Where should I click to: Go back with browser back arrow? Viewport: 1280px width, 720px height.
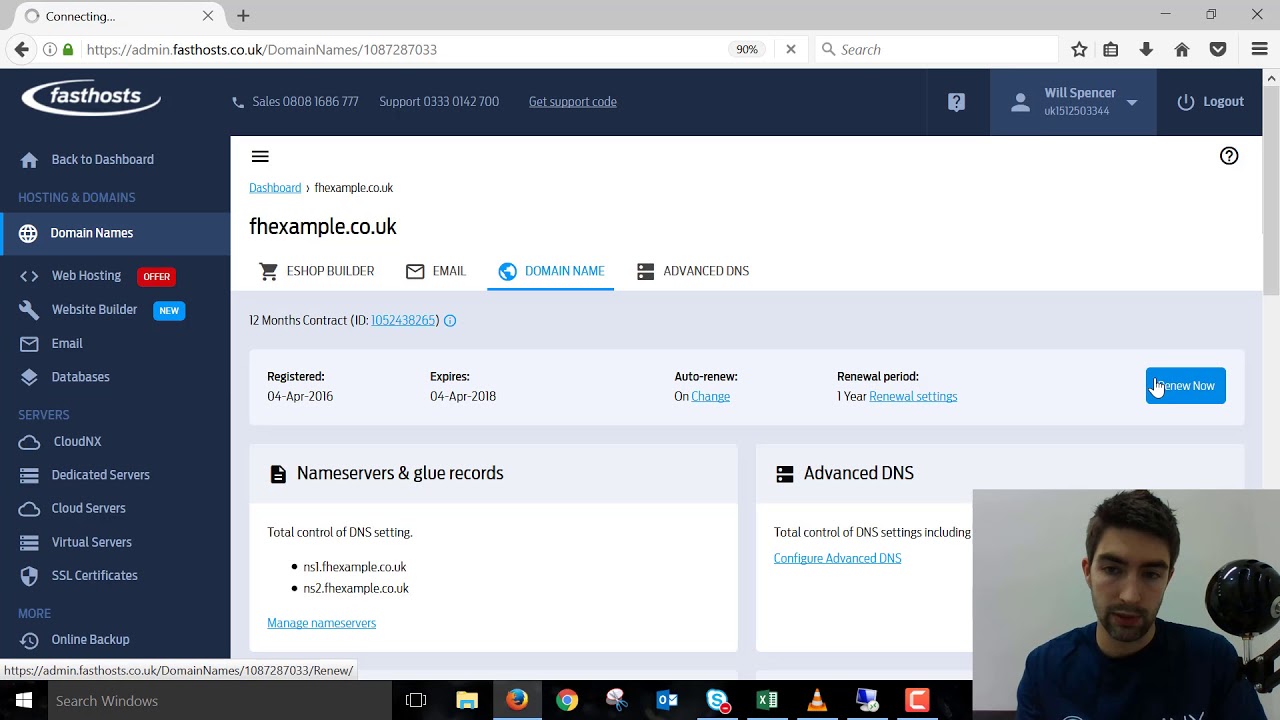(22, 49)
